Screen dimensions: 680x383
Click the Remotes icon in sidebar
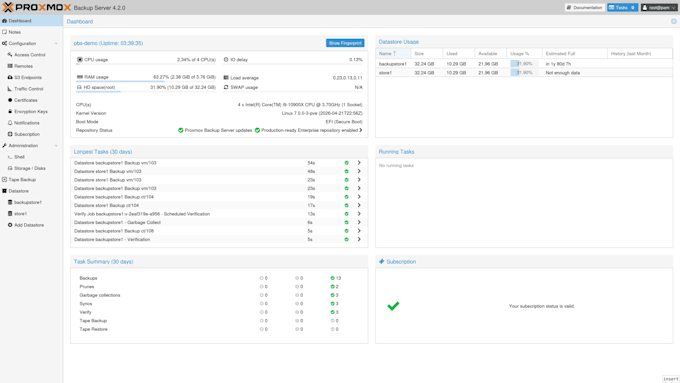coord(10,66)
